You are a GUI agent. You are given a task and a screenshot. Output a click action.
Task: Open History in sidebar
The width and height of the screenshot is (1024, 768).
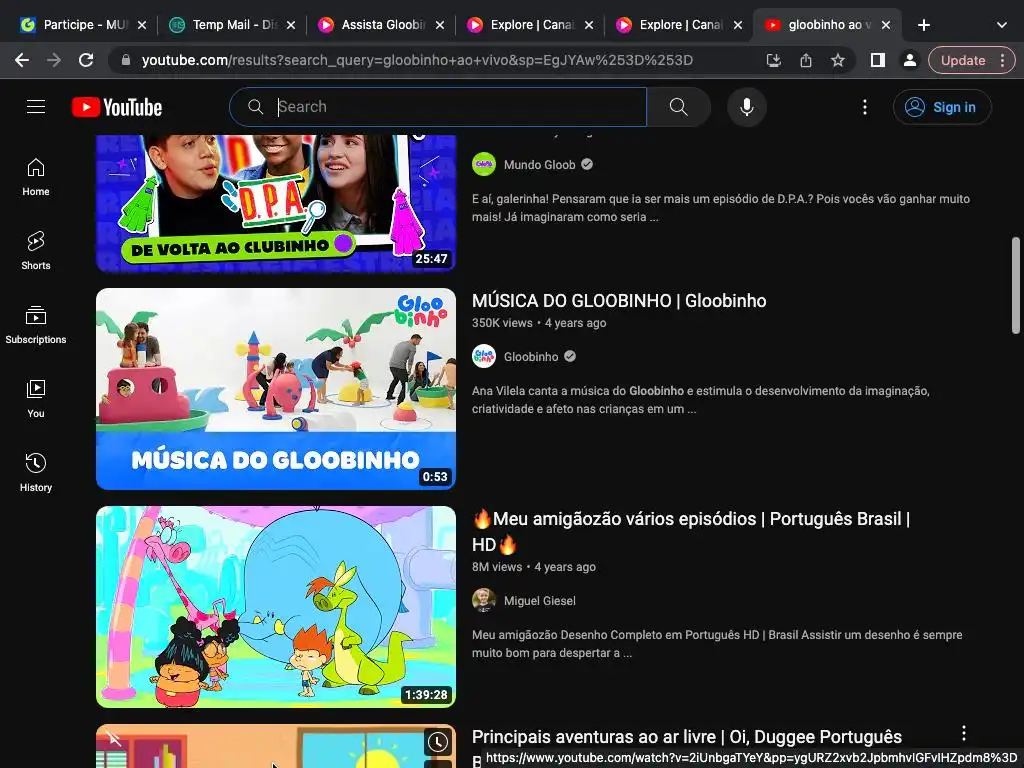[x=36, y=473]
